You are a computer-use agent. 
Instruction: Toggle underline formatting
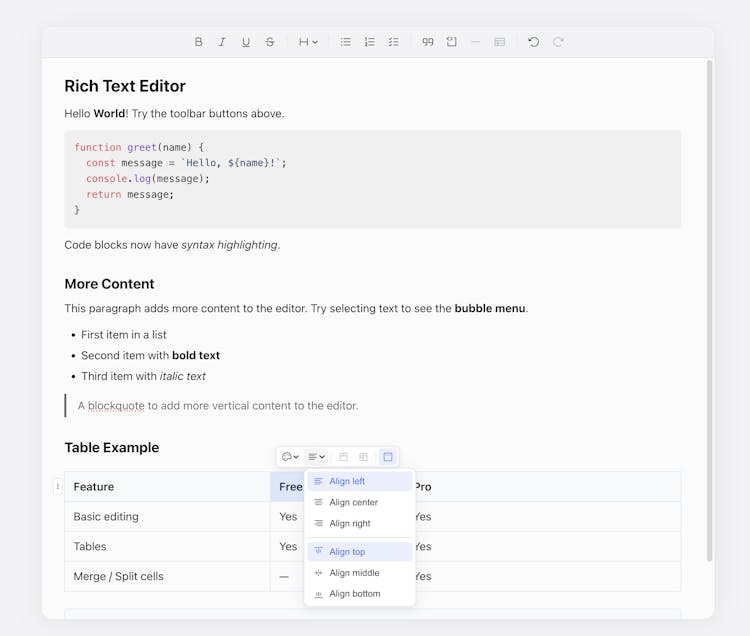(x=246, y=42)
